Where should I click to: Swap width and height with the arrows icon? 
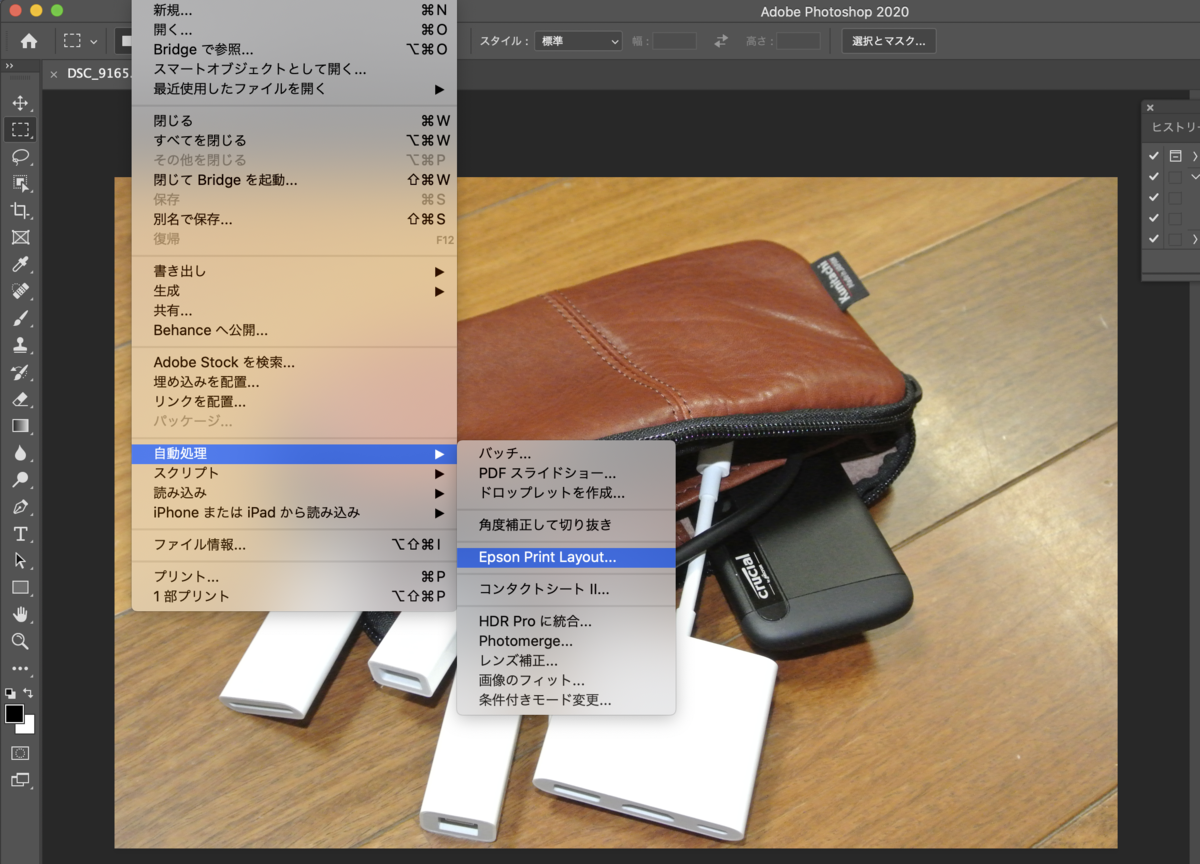(x=721, y=41)
